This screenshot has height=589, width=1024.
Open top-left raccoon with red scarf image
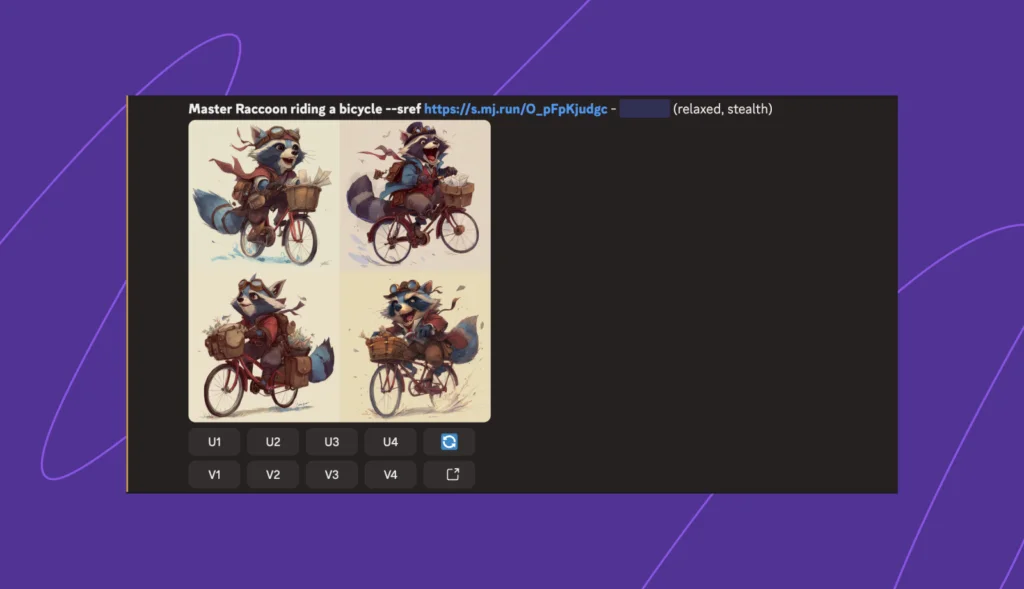click(x=264, y=195)
